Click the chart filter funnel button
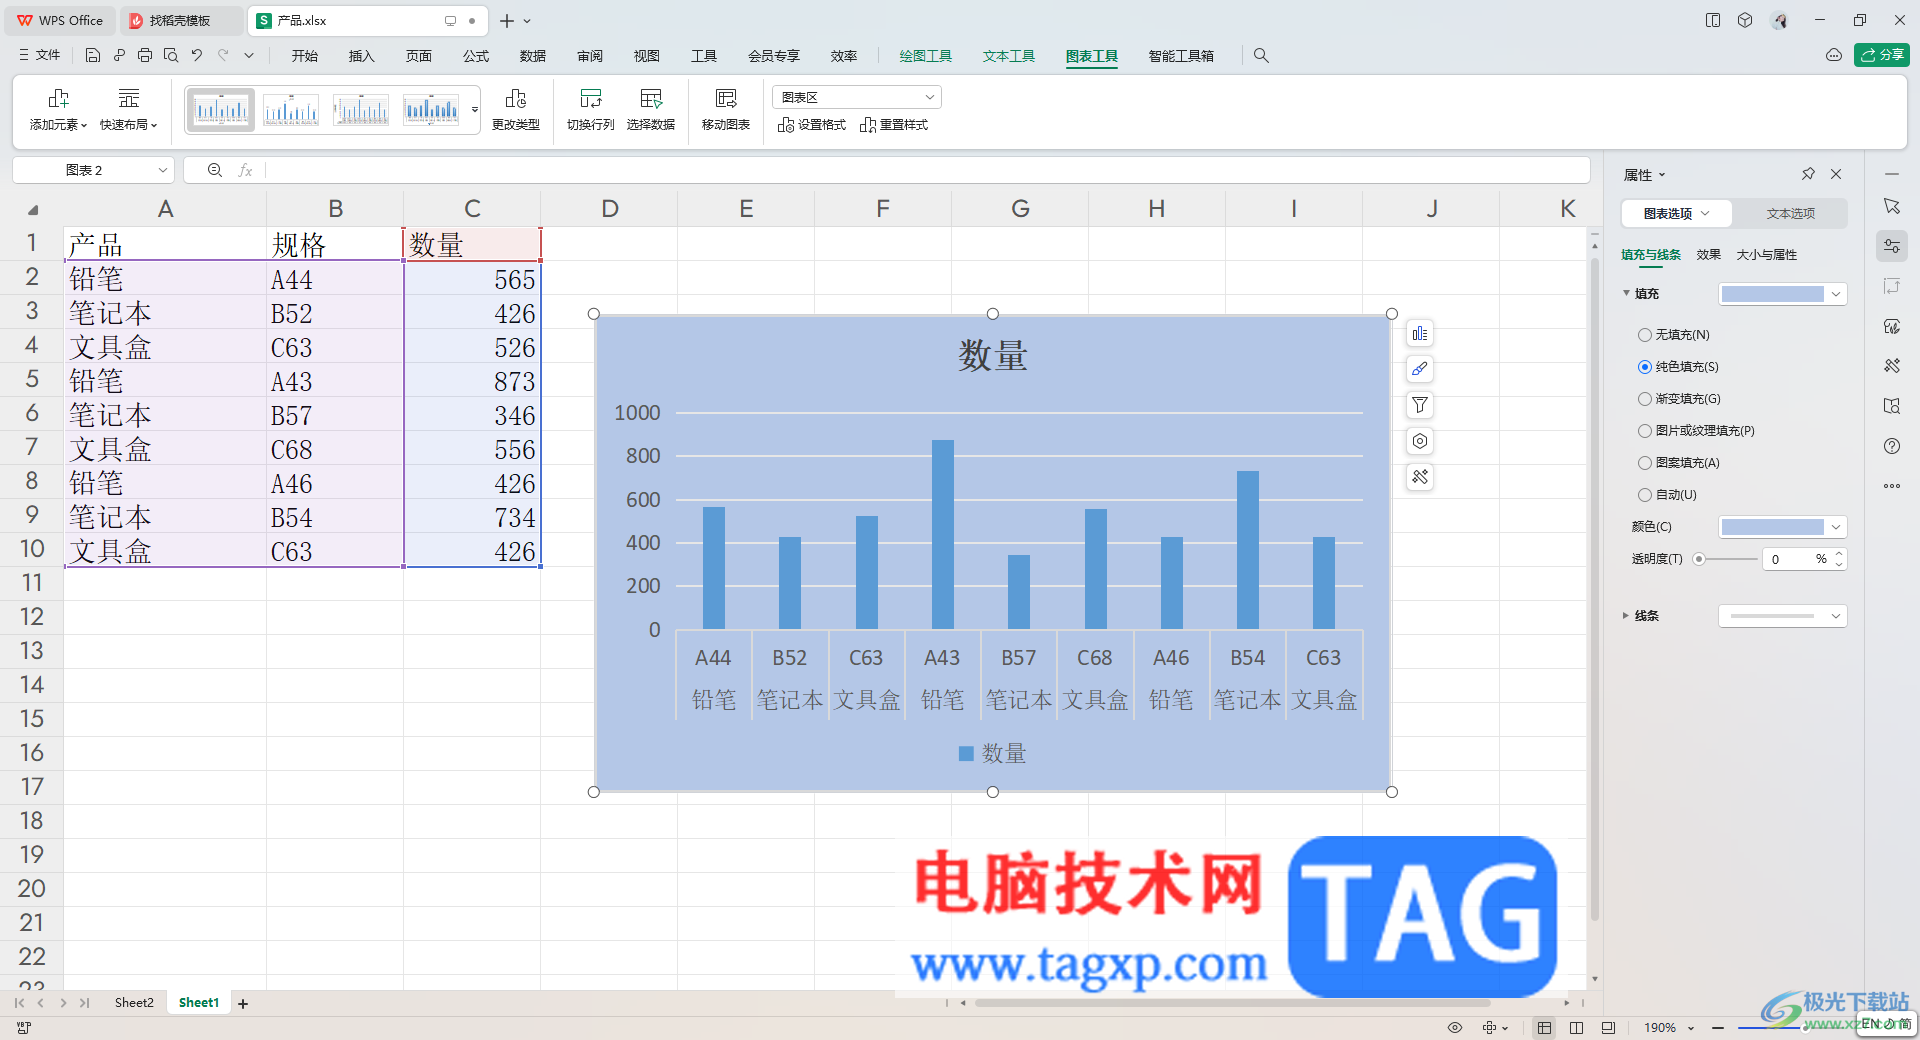This screenshot has height=1040, width=1920. click(x=1420, y=405)
